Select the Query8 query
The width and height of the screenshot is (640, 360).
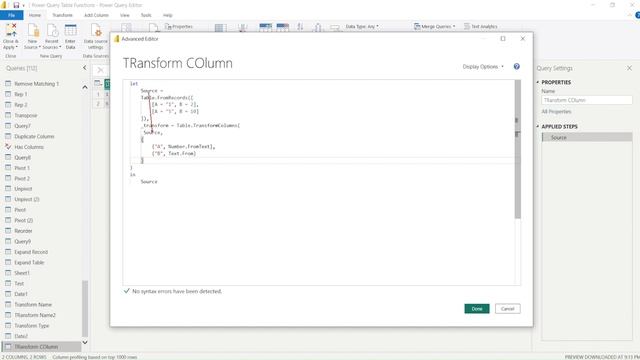pyautogui.click(x=22, y=158)
